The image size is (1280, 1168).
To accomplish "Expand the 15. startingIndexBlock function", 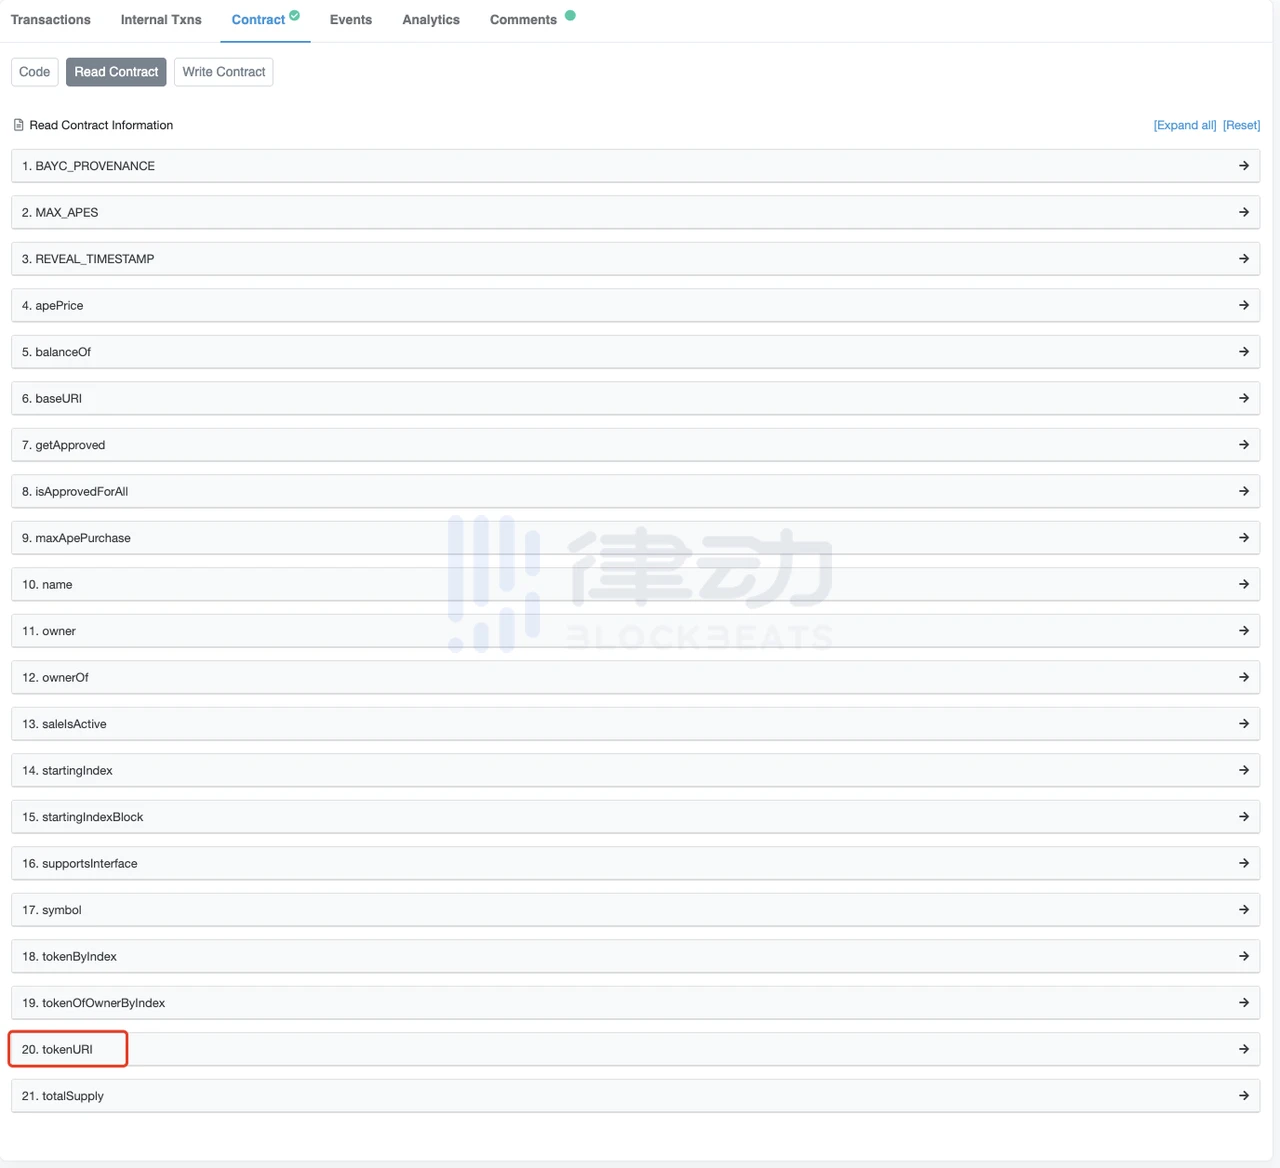I will click(x=635, y=817).
